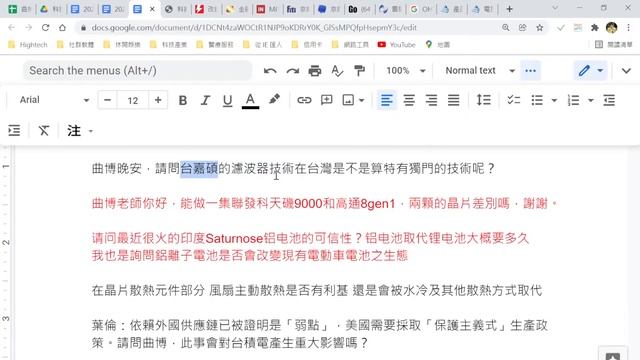
Task: Click the bulleted list icon
Action: tap(537, 100)
